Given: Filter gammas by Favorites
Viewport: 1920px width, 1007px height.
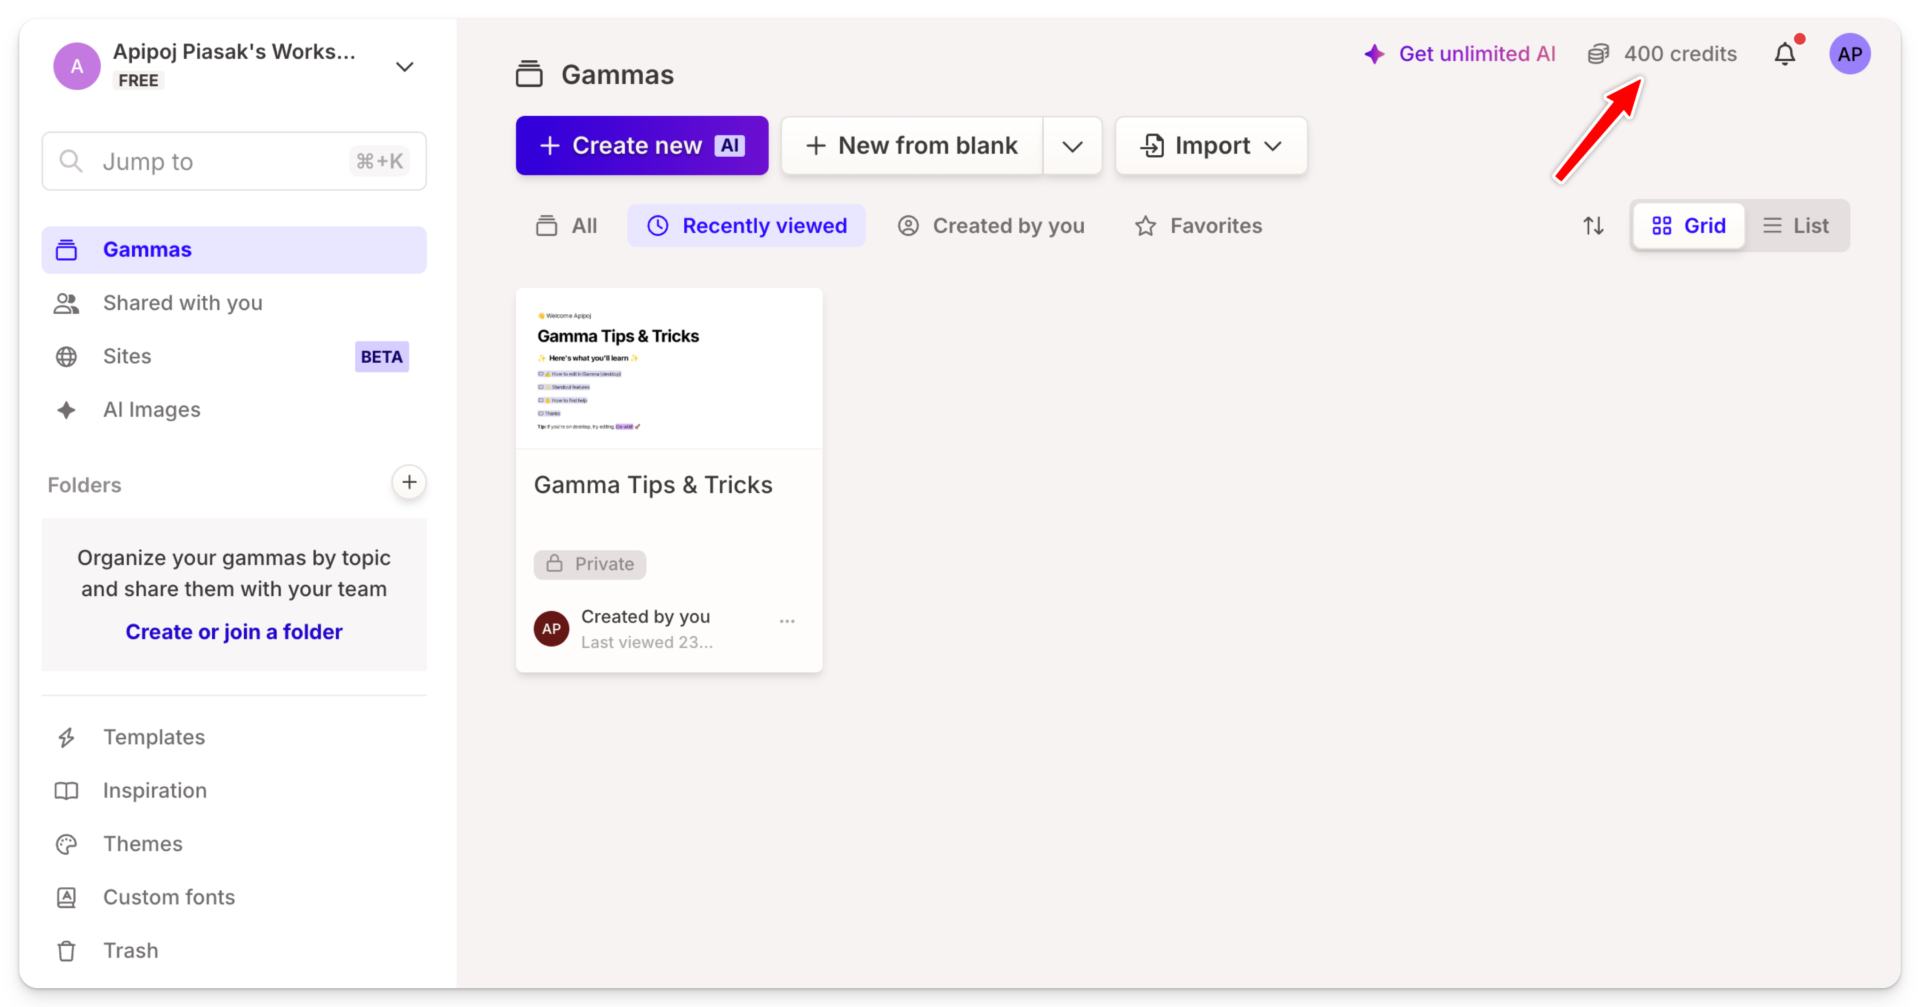Looking at the screenshot, I should [x=1198, y=225].
